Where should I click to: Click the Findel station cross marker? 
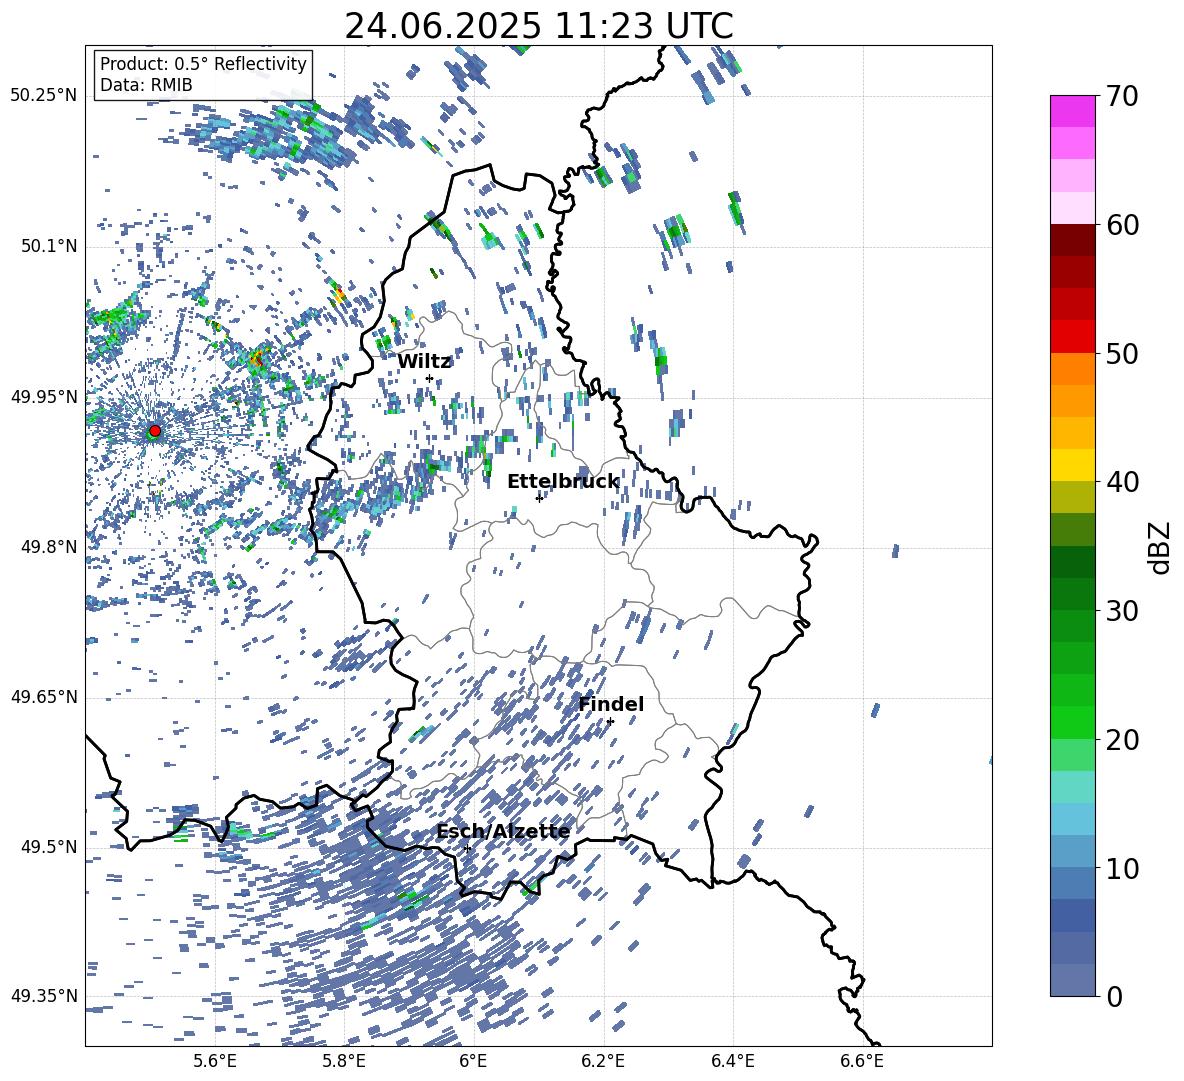point(610,722)
